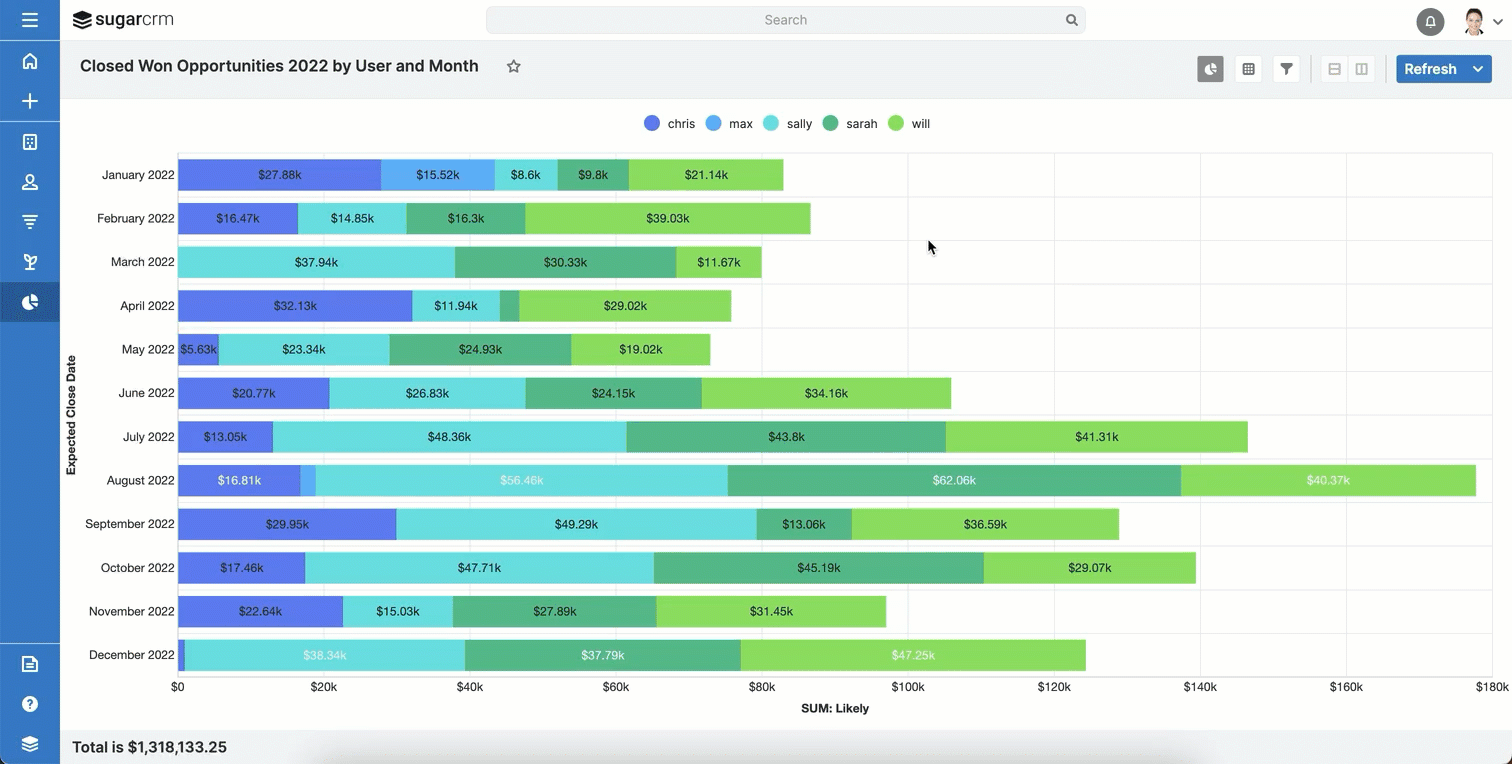Open the Contacts person icon in sidebar
This screenshot has width=1512, height=764.
pyautogui.click(x=30, y=182)
